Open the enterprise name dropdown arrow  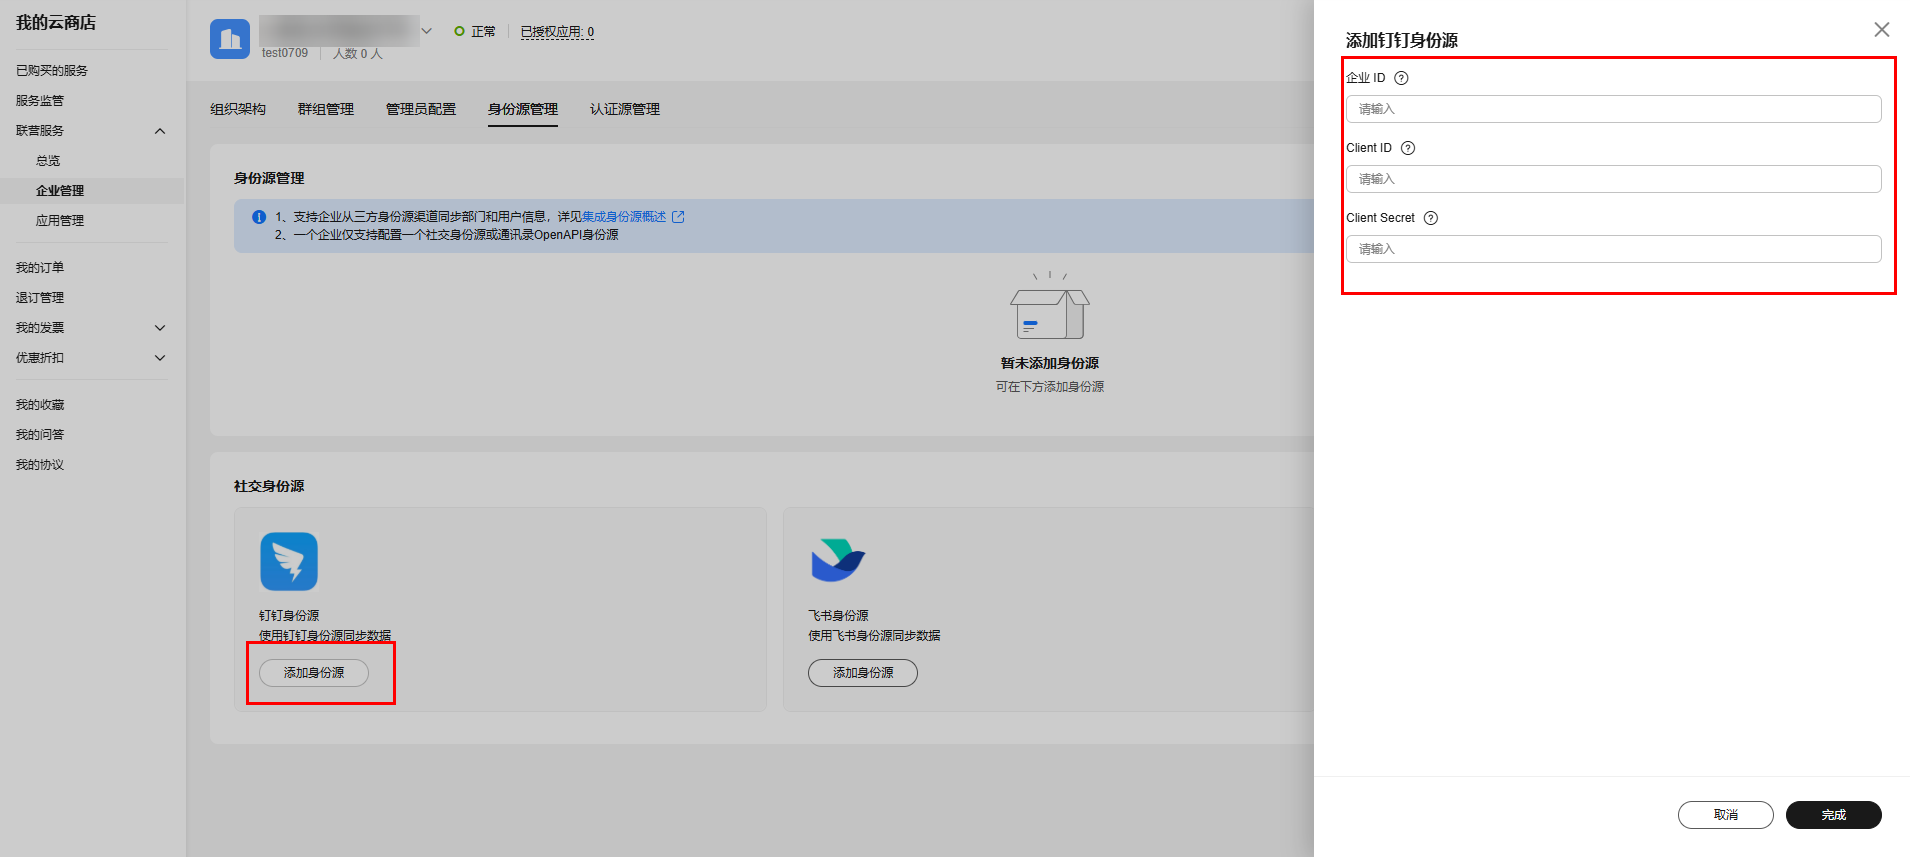click(x=427, y=31)
